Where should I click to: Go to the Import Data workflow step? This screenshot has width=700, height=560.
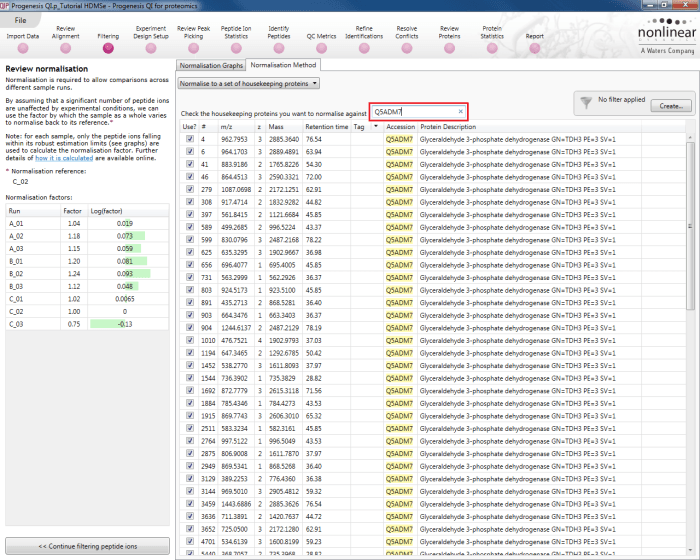[23, 48]
